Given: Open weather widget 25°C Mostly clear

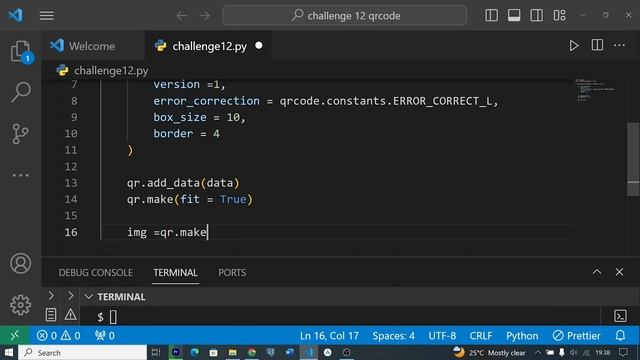Looking at the screenshot, I should [x=489, y=352].
